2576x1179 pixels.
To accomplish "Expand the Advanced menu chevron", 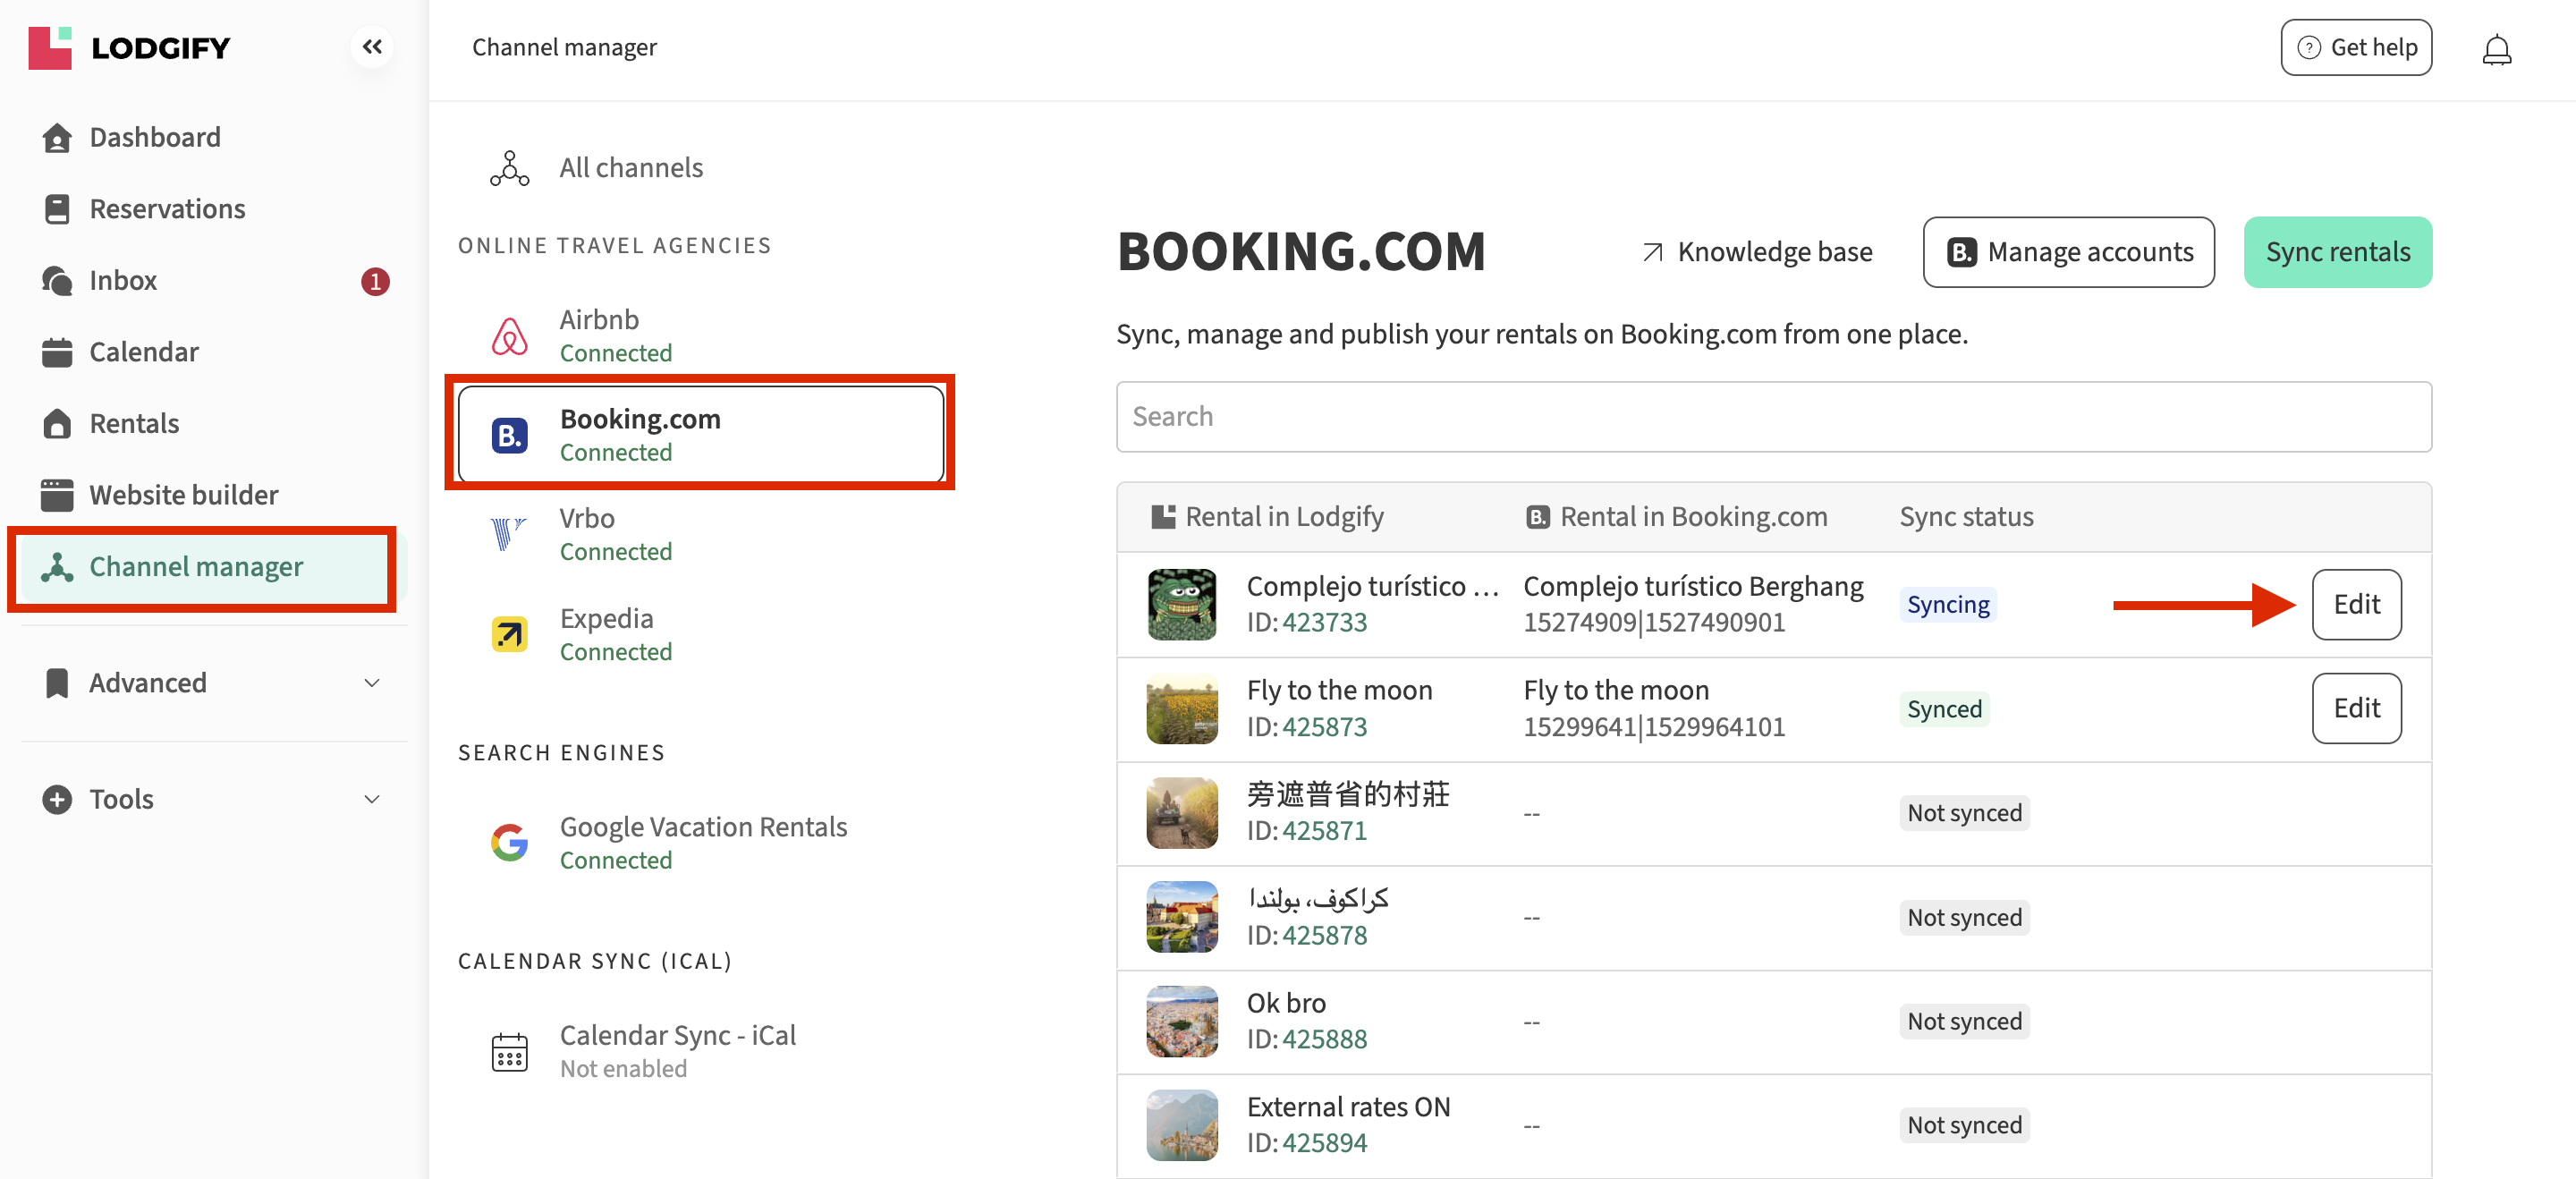I will tap(372, 683).
